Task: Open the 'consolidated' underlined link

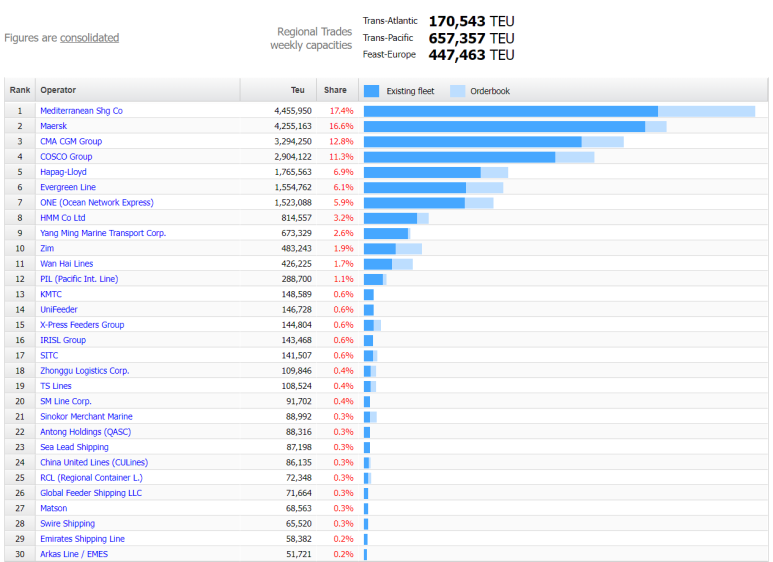Action: pos(89,38)
